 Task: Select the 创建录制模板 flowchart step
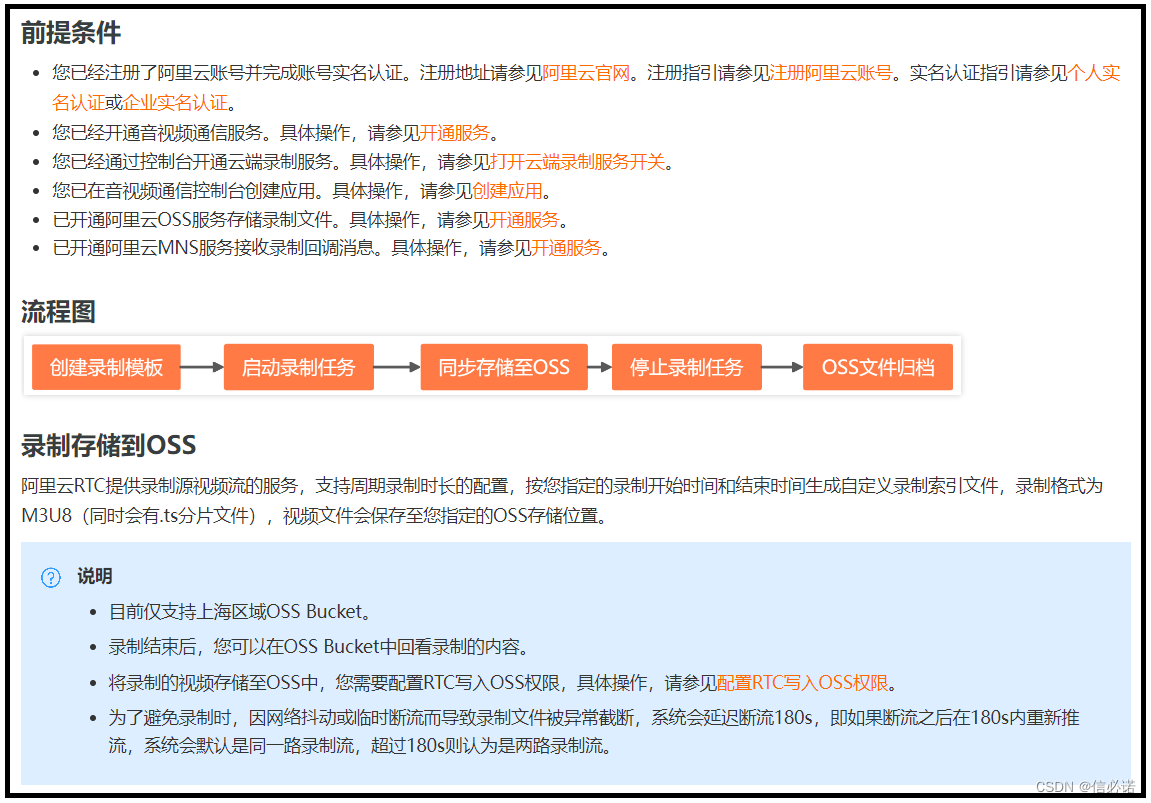click(x=106, y=367)
